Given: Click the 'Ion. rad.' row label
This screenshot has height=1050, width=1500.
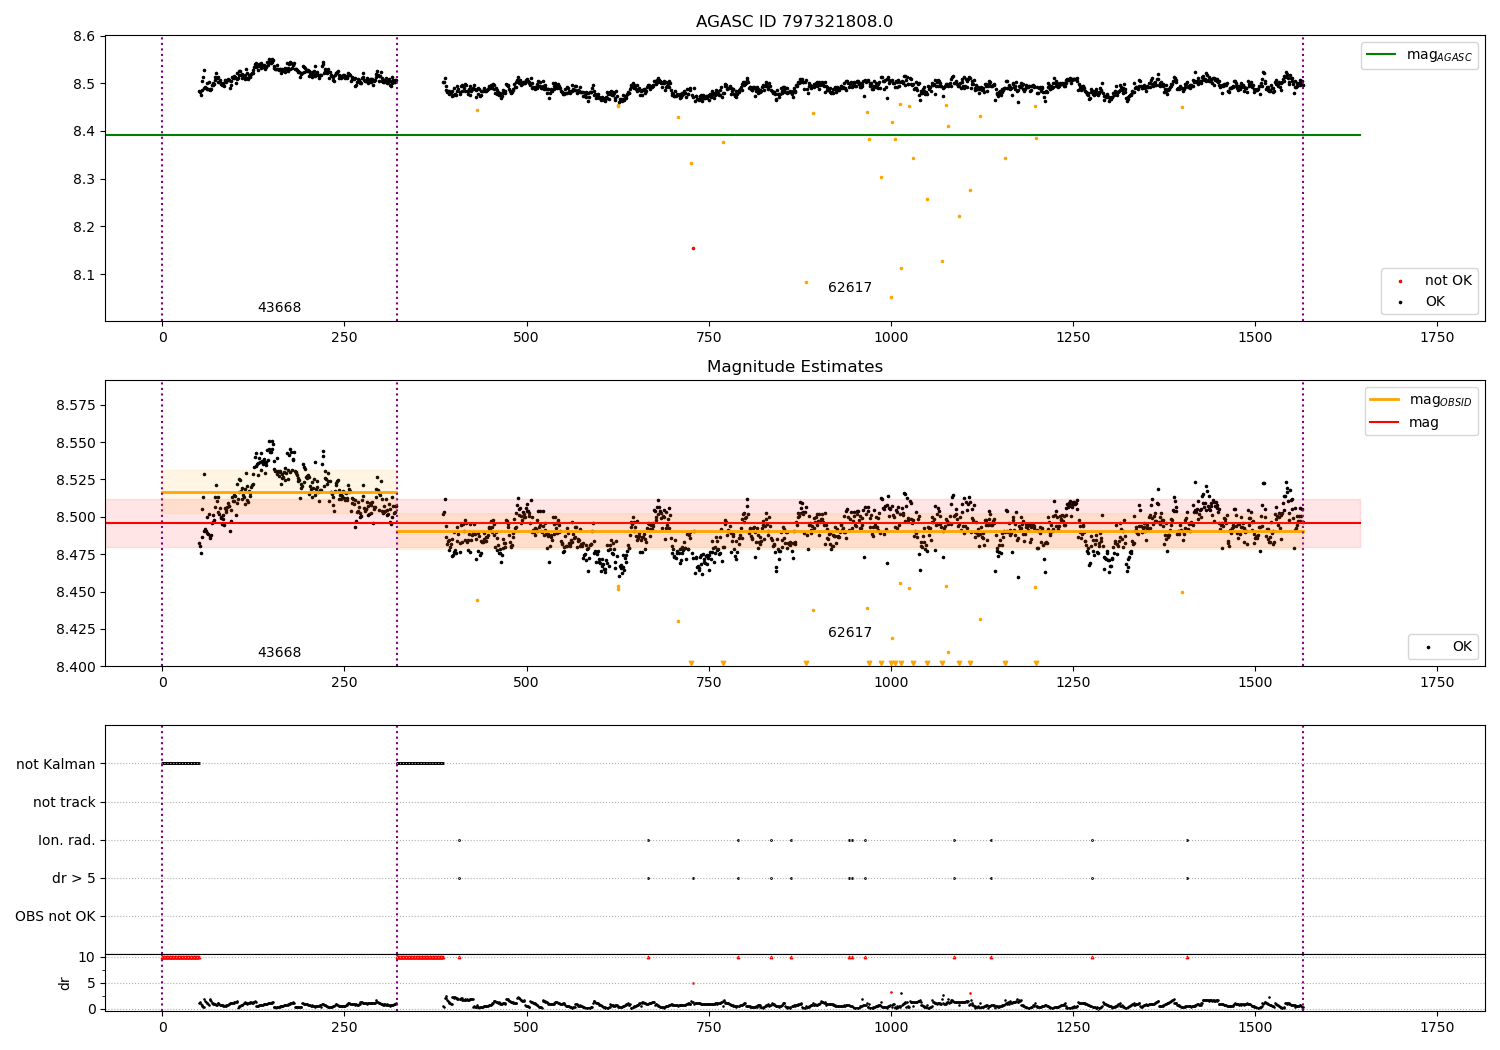Looking at the screenshot, I should coord(67,840).
